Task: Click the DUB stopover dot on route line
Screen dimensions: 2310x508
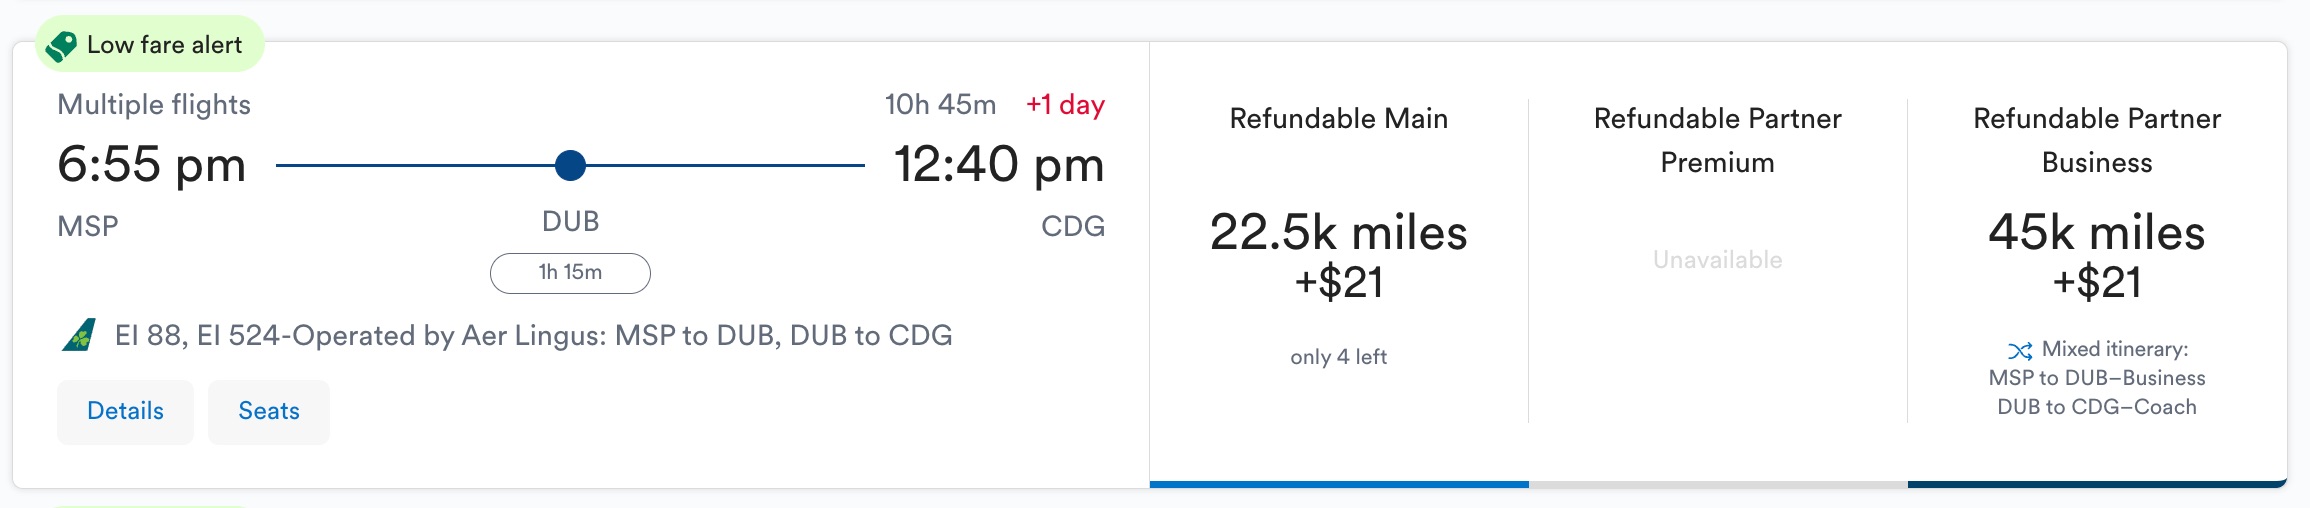Action: (570, 165)
